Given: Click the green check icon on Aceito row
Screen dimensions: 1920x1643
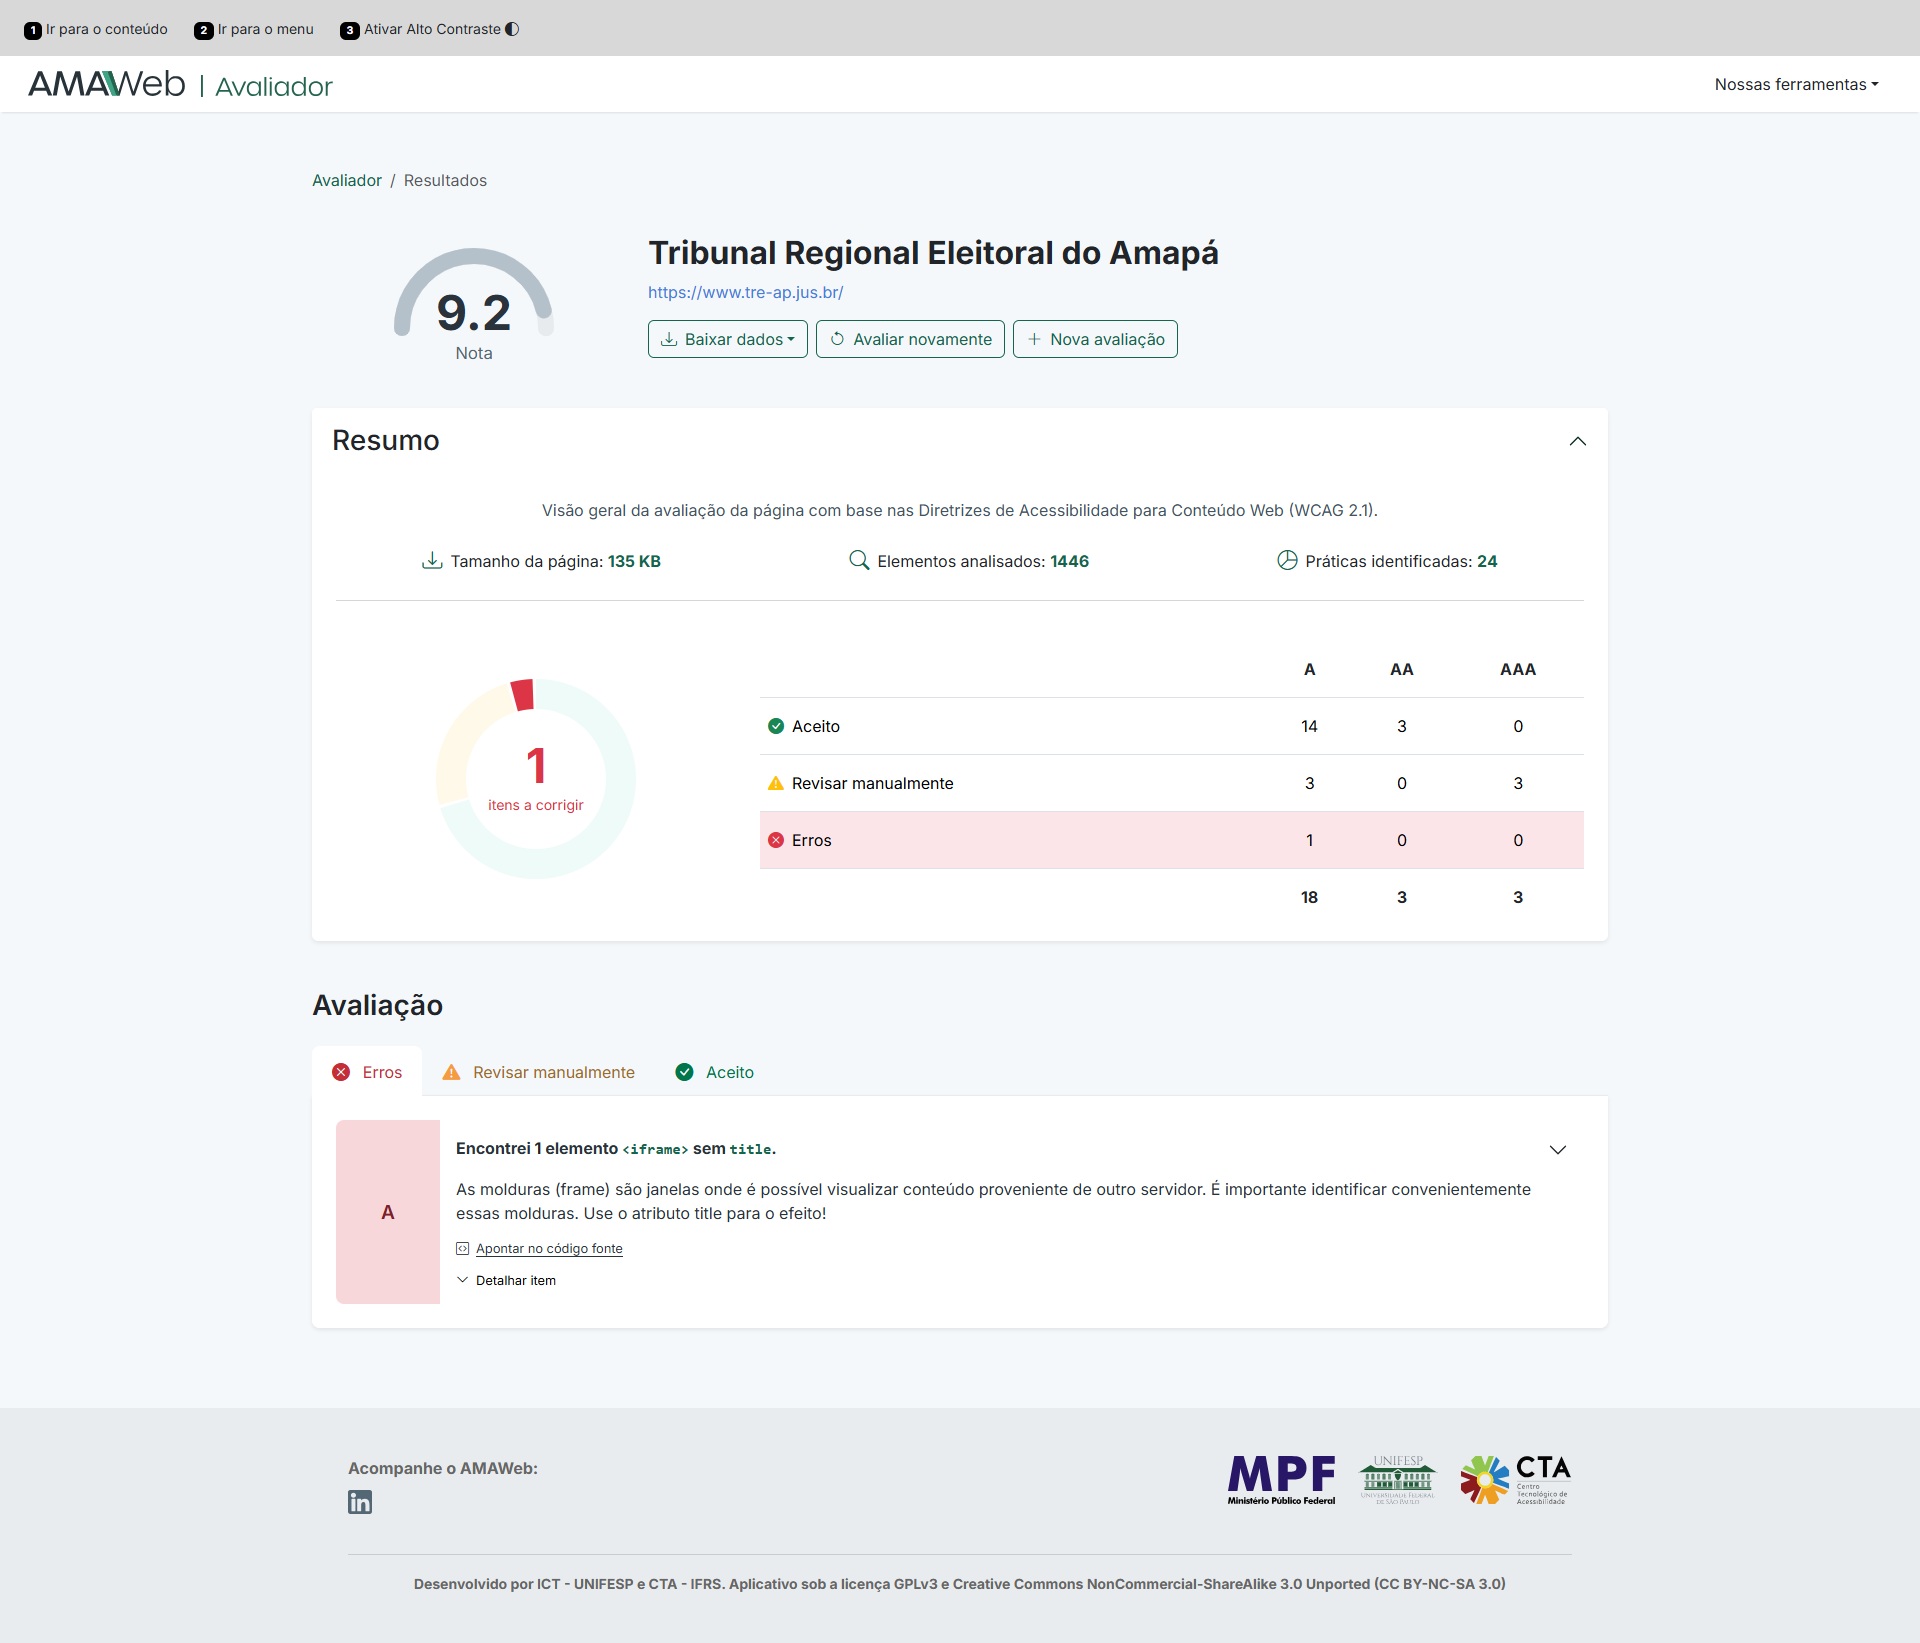Looking at the screenshot, I should coord(776,726).
